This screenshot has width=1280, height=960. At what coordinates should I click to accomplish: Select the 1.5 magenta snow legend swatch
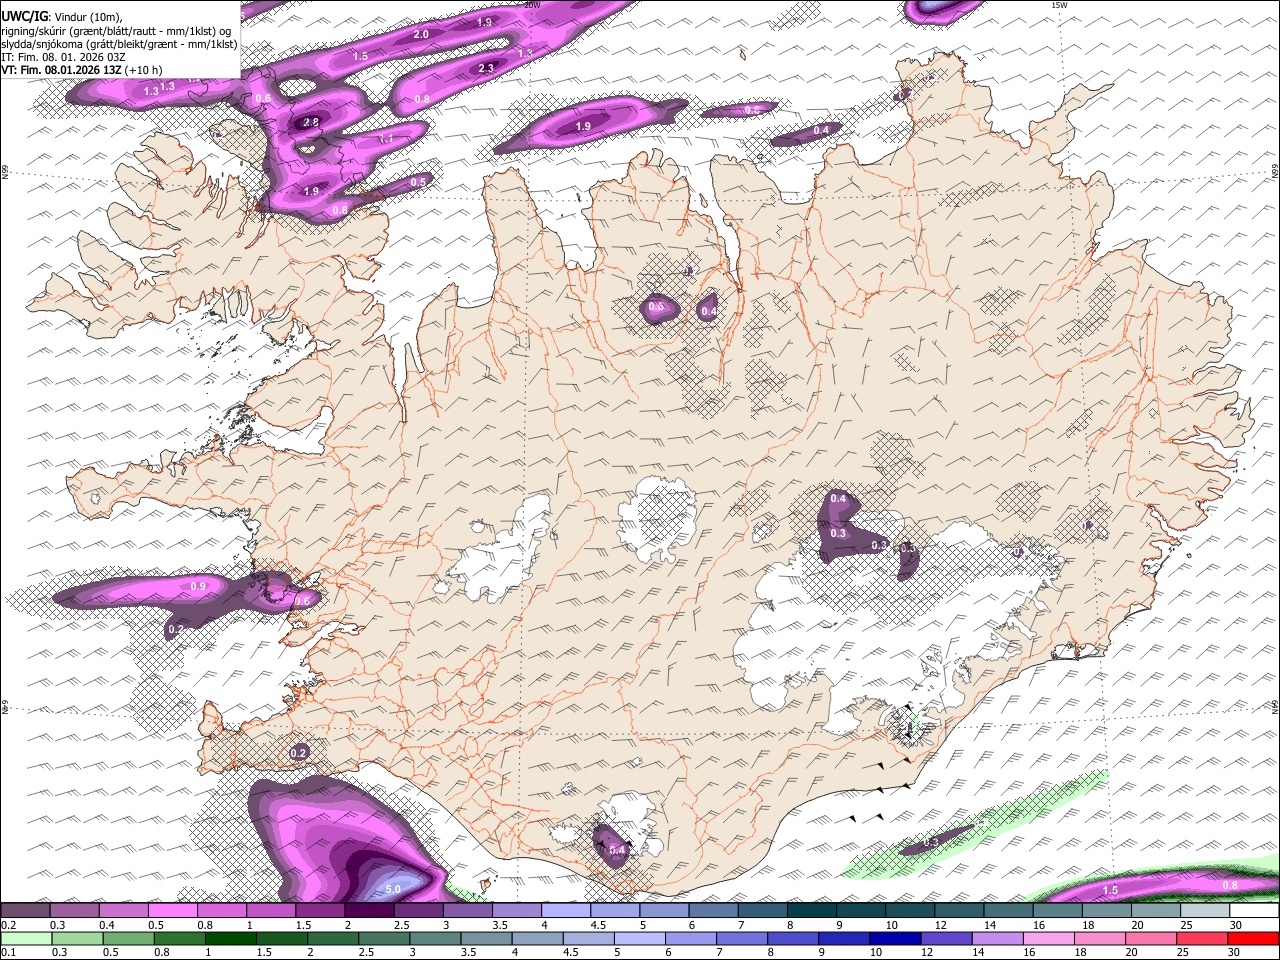coord(318,911)
